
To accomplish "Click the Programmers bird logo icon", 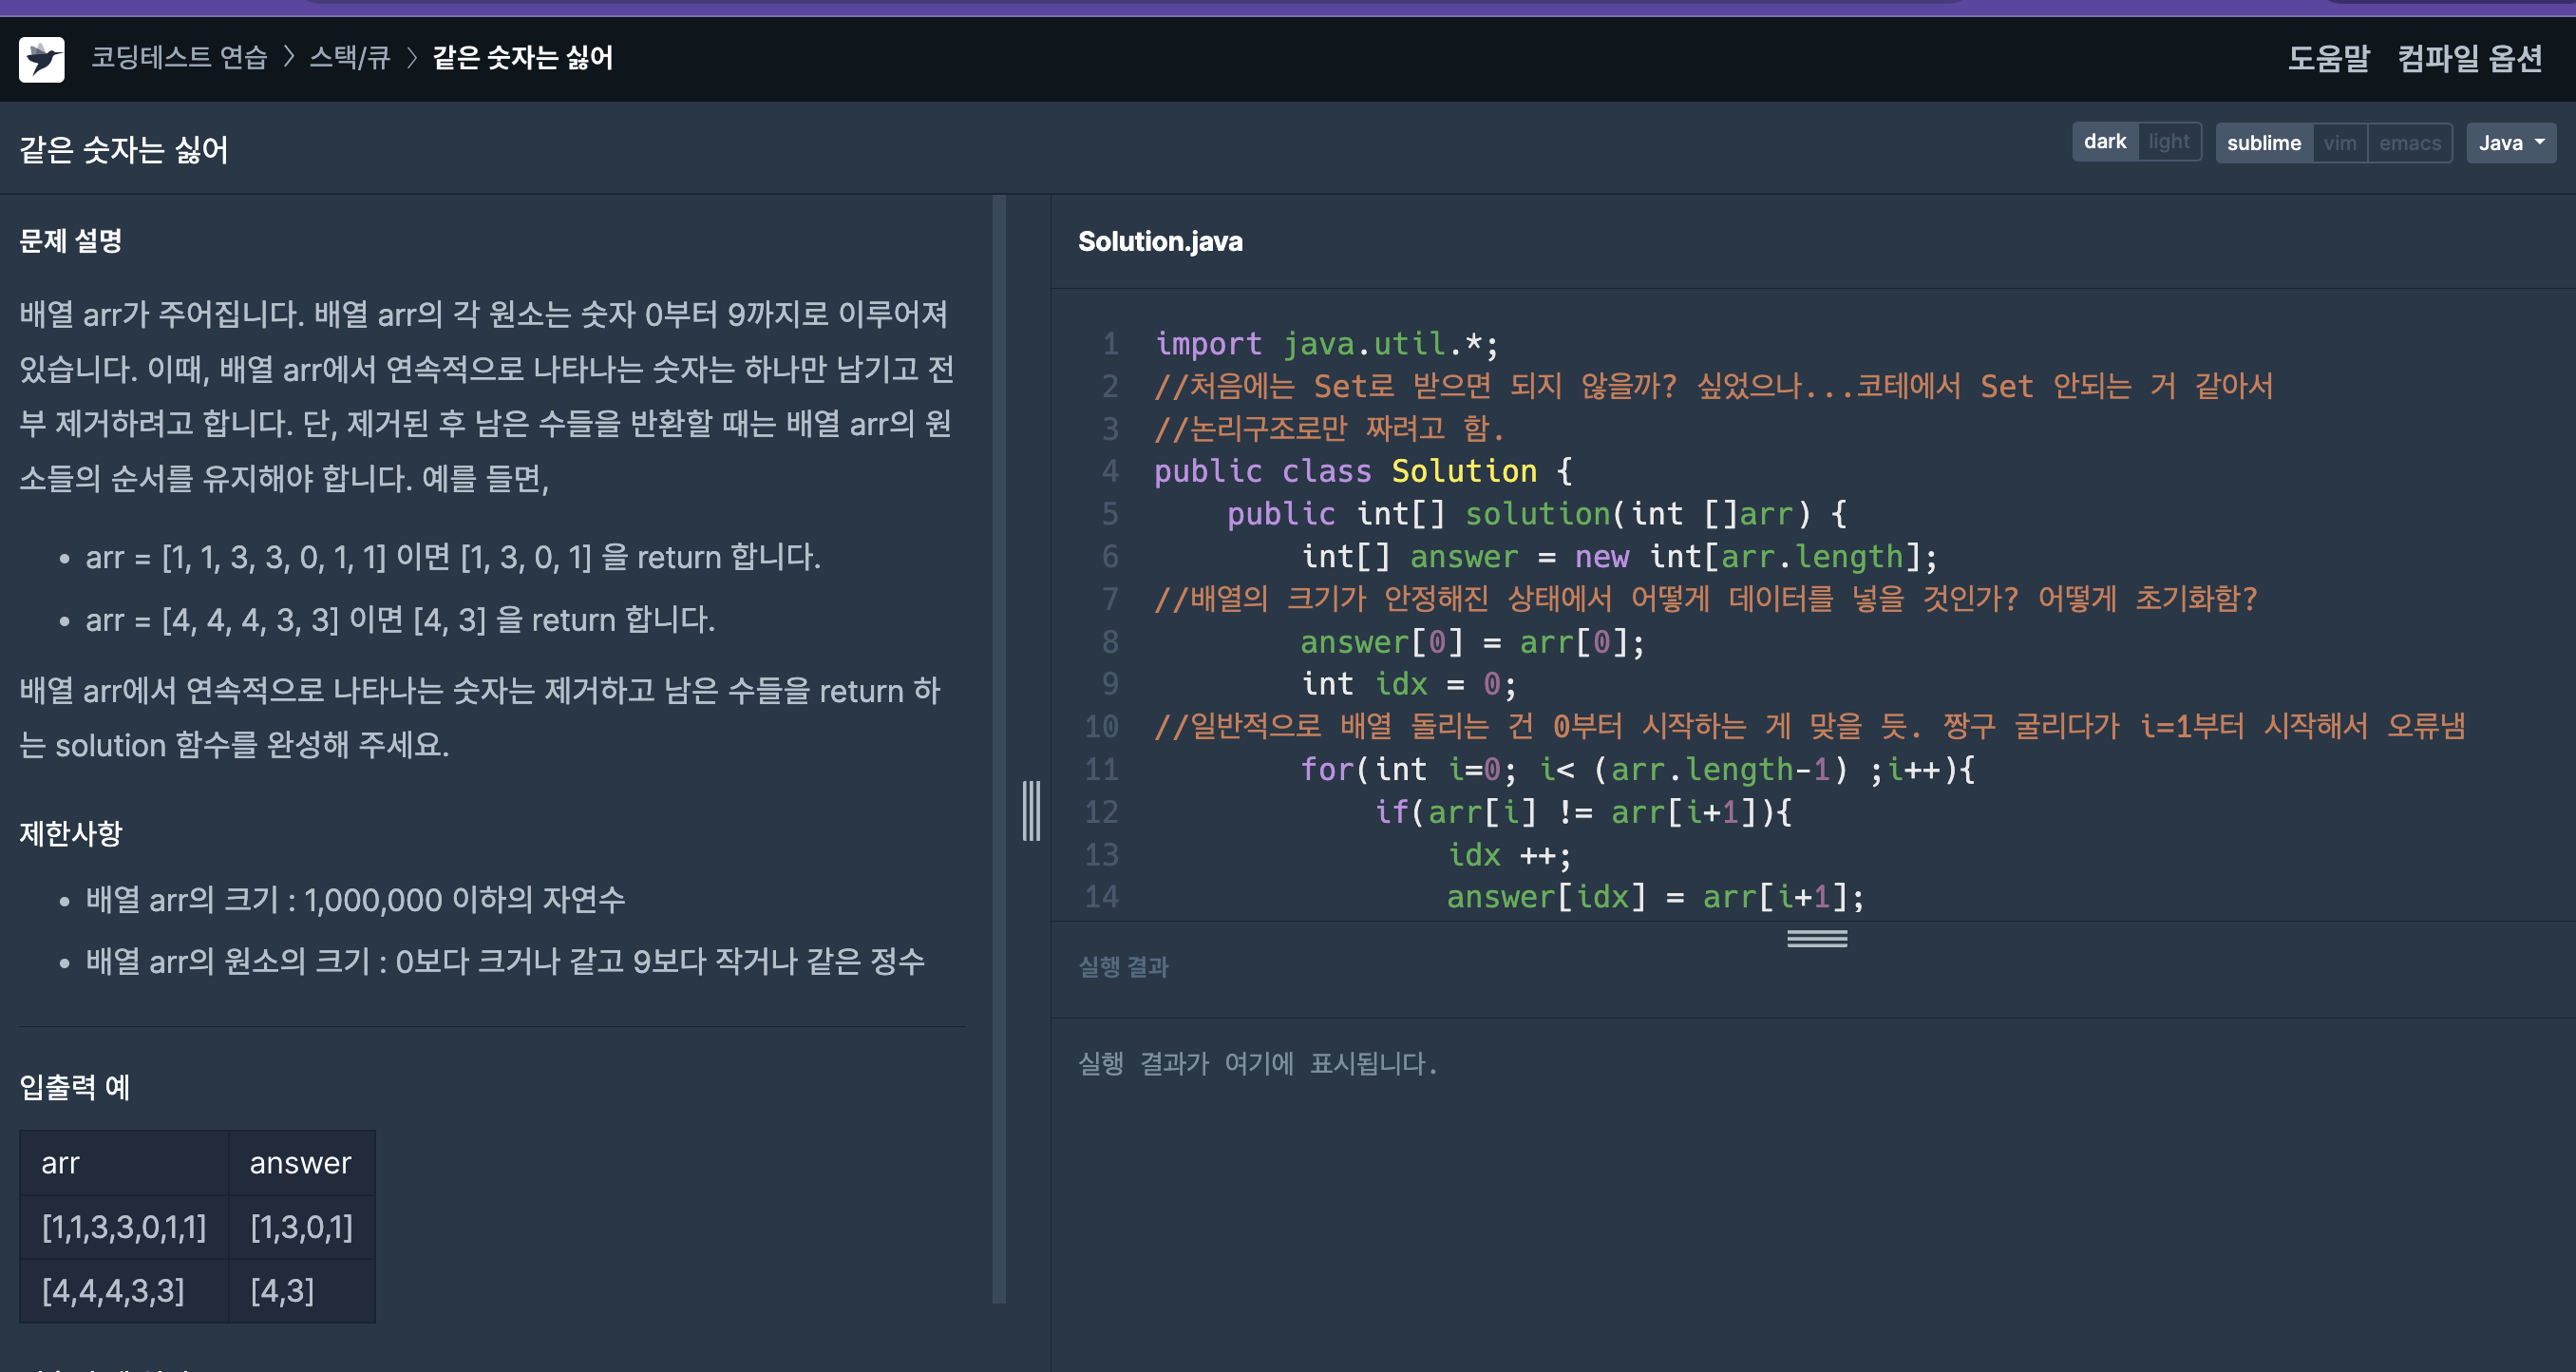I will tap(41, 59).
